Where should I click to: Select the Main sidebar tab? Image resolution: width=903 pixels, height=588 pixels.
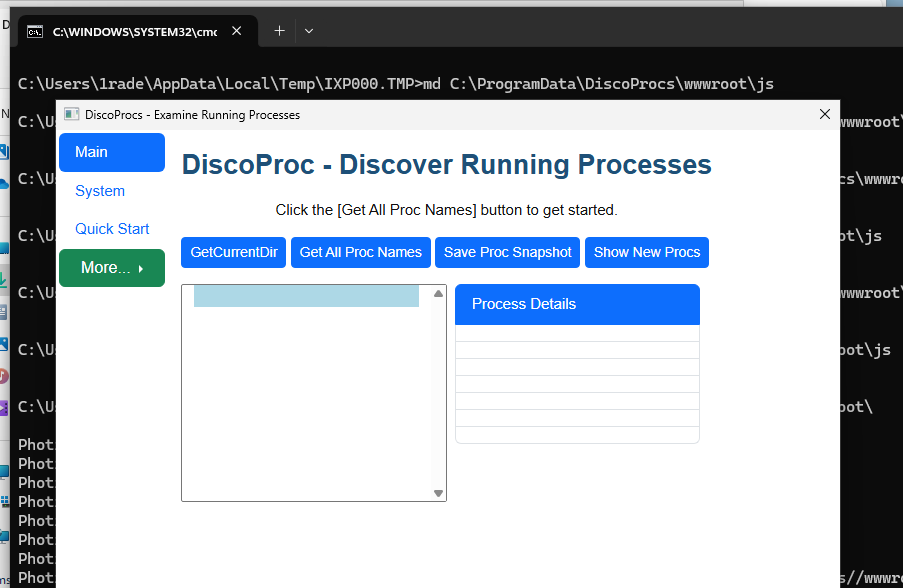coord(111,152)
